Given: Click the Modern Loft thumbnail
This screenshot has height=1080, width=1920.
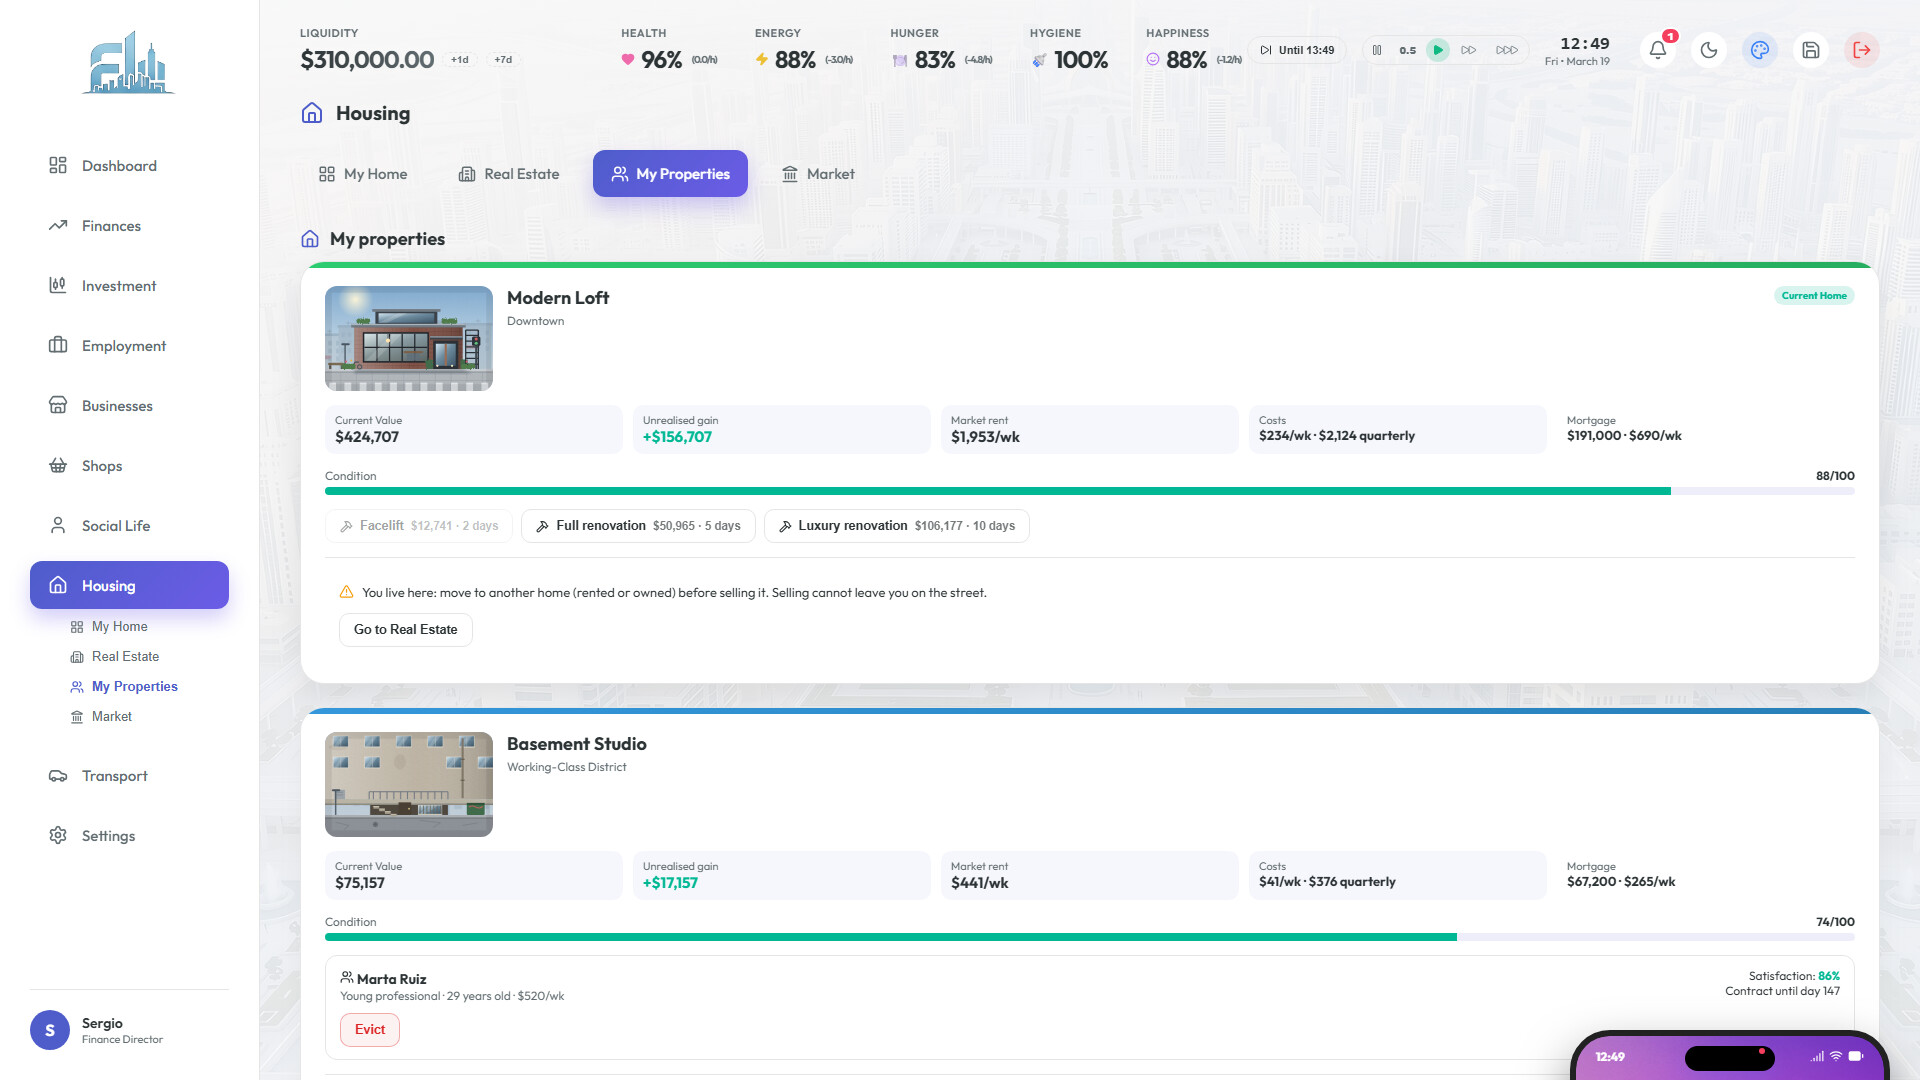Looking at the screenshot, I should (409, 338).
